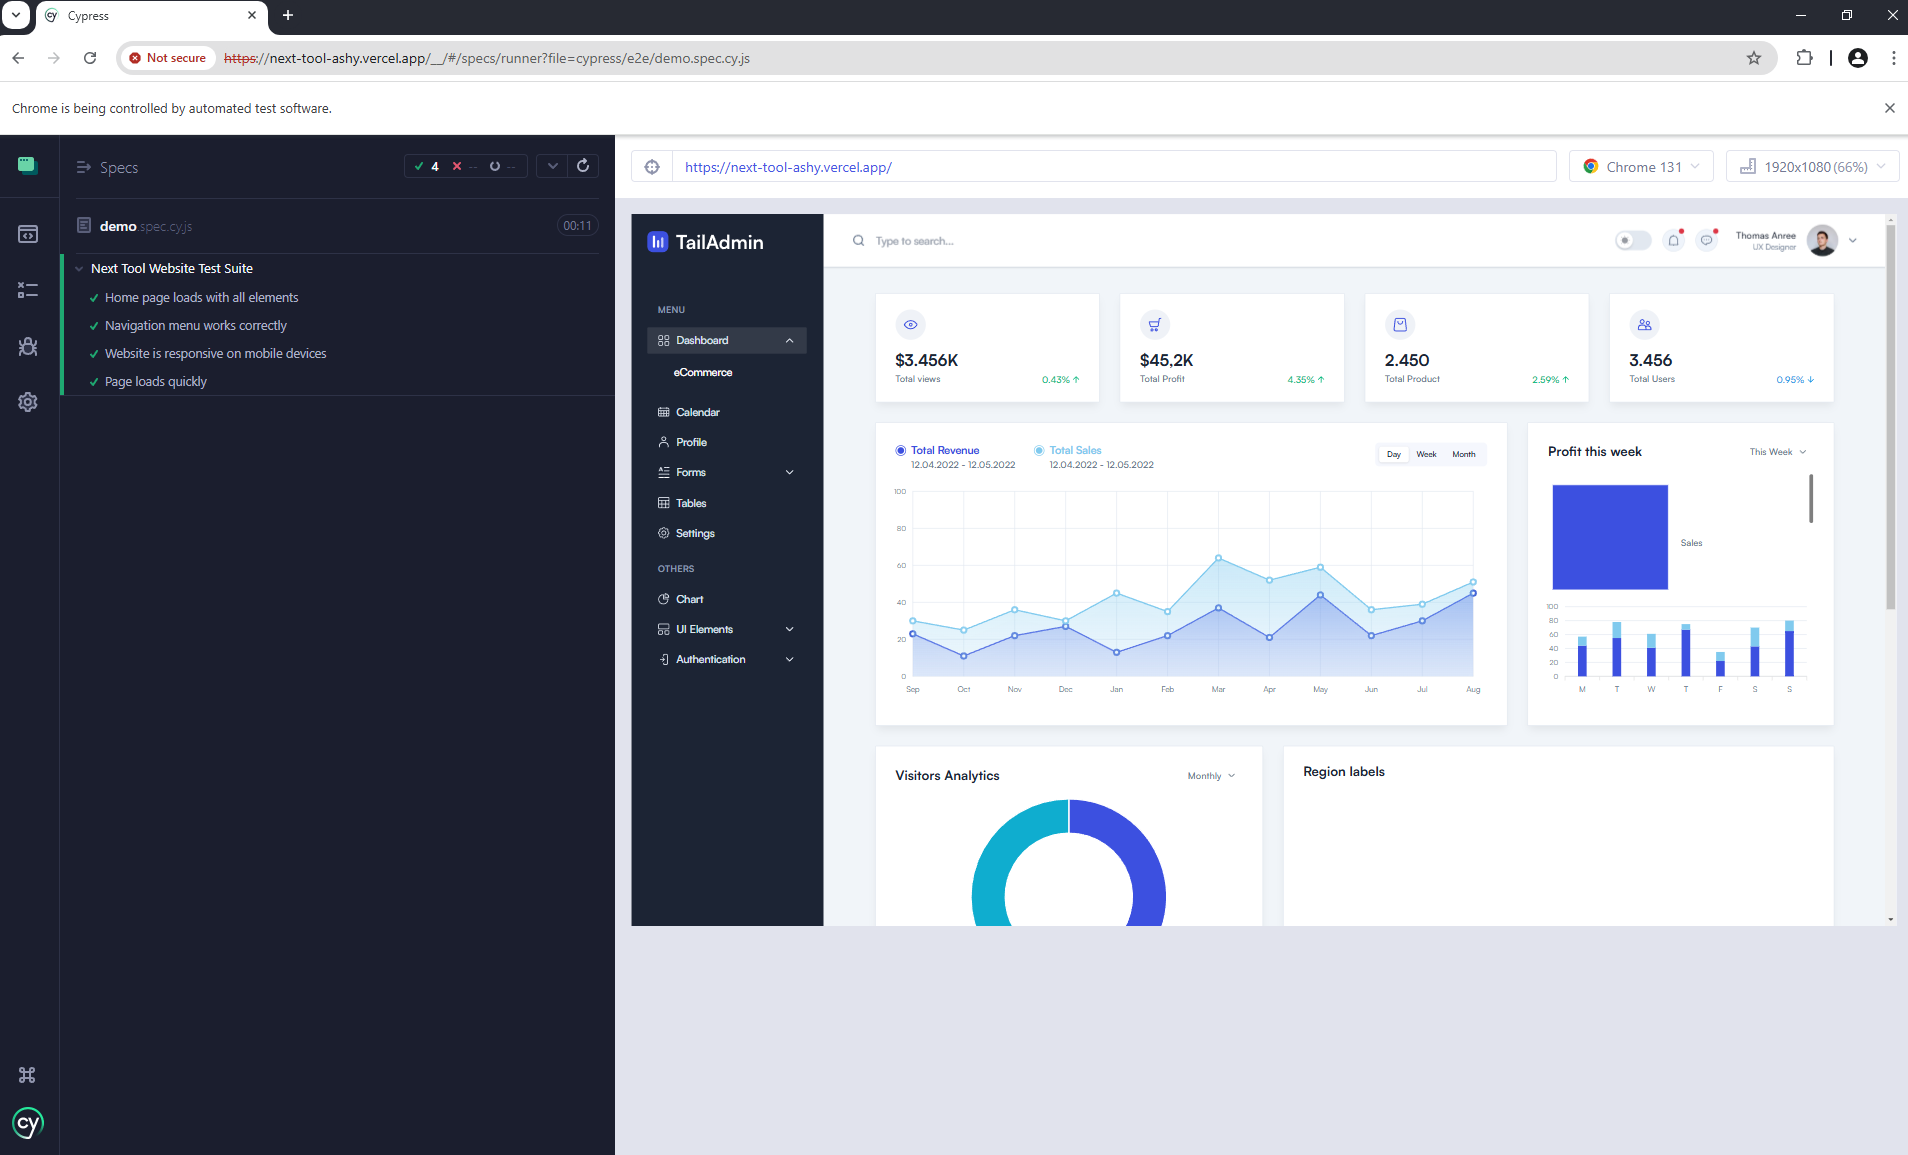1908x1155 pixels.
Task: Open keyboard shortcuts command icon
Action: 27,1075
